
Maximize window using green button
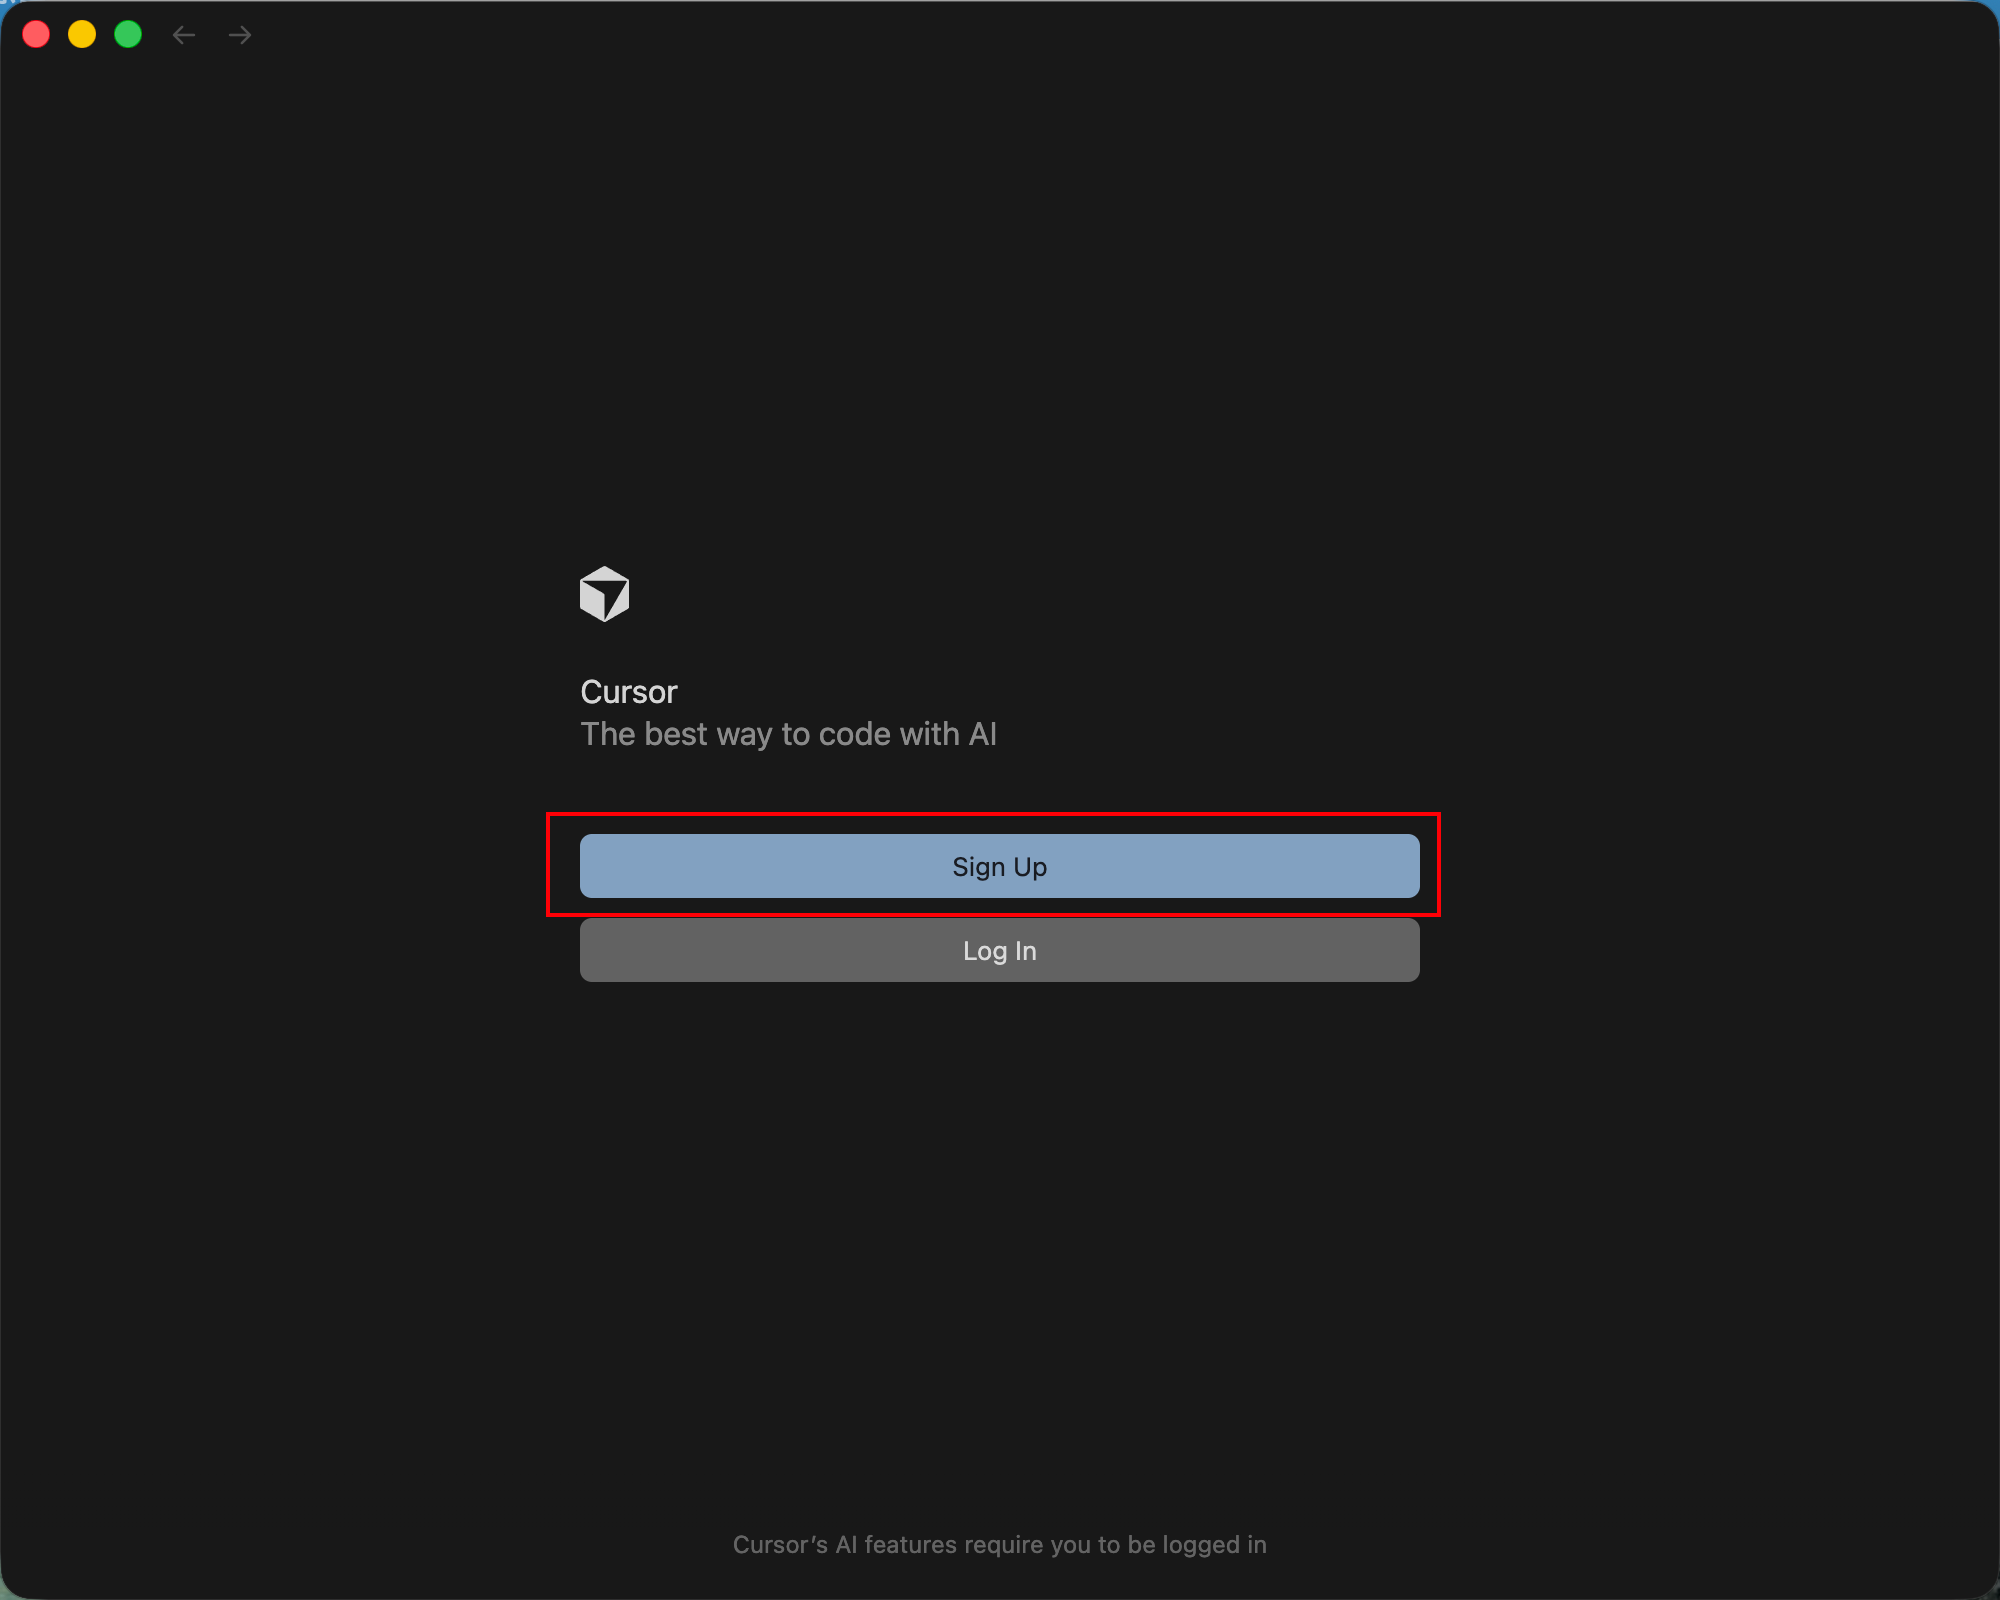tap(128, 35)
